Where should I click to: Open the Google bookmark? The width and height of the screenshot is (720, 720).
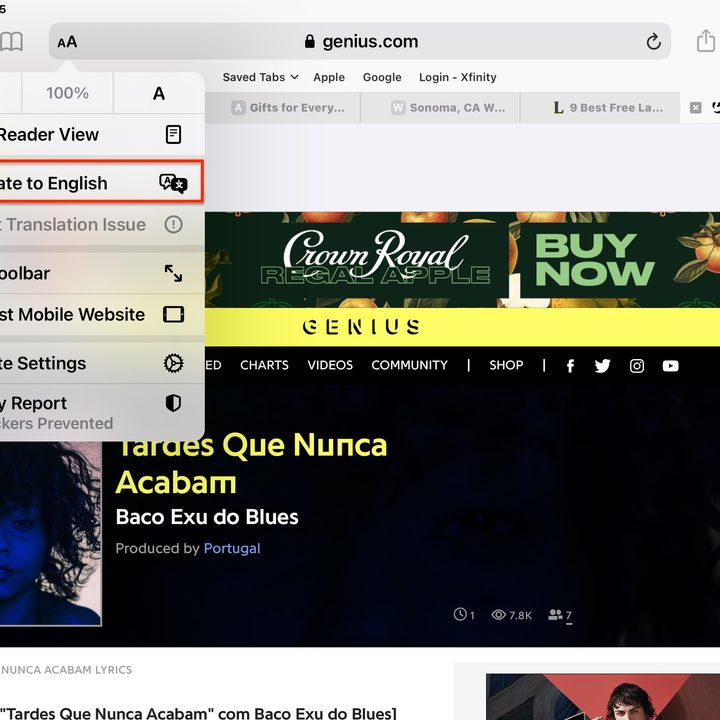(x=382, y=77)
